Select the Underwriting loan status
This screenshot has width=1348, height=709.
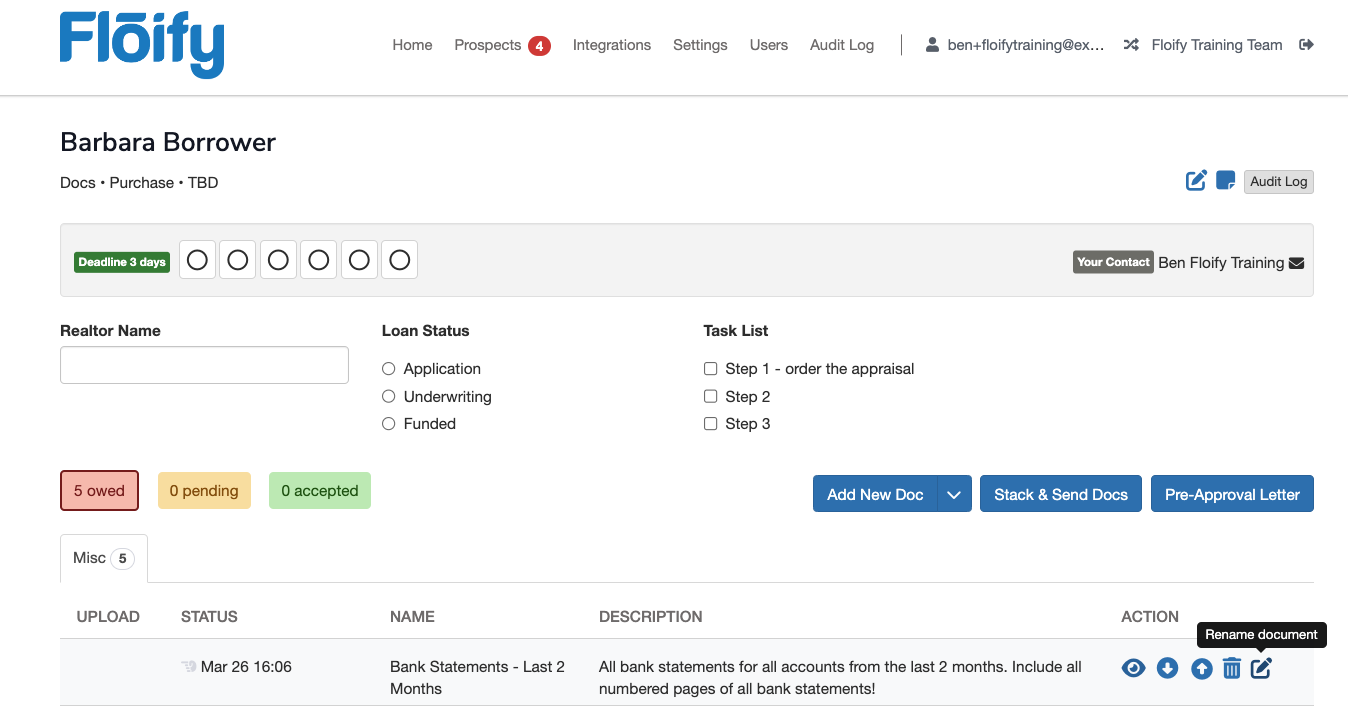click(389, 397)
